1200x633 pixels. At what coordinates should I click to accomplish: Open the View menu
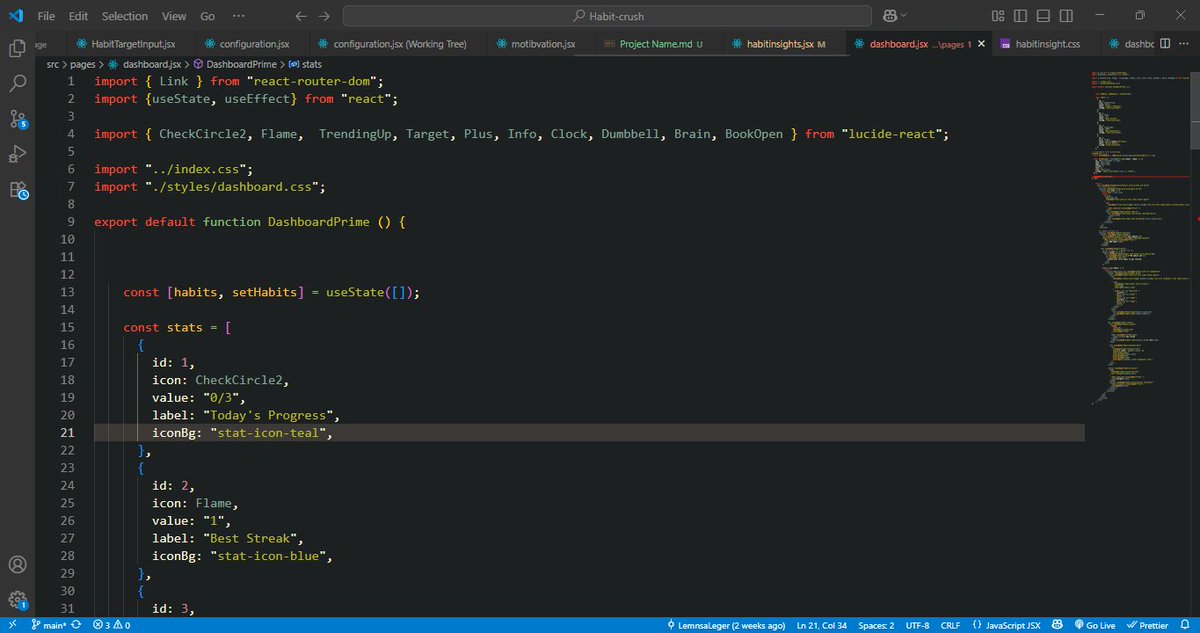174,16
